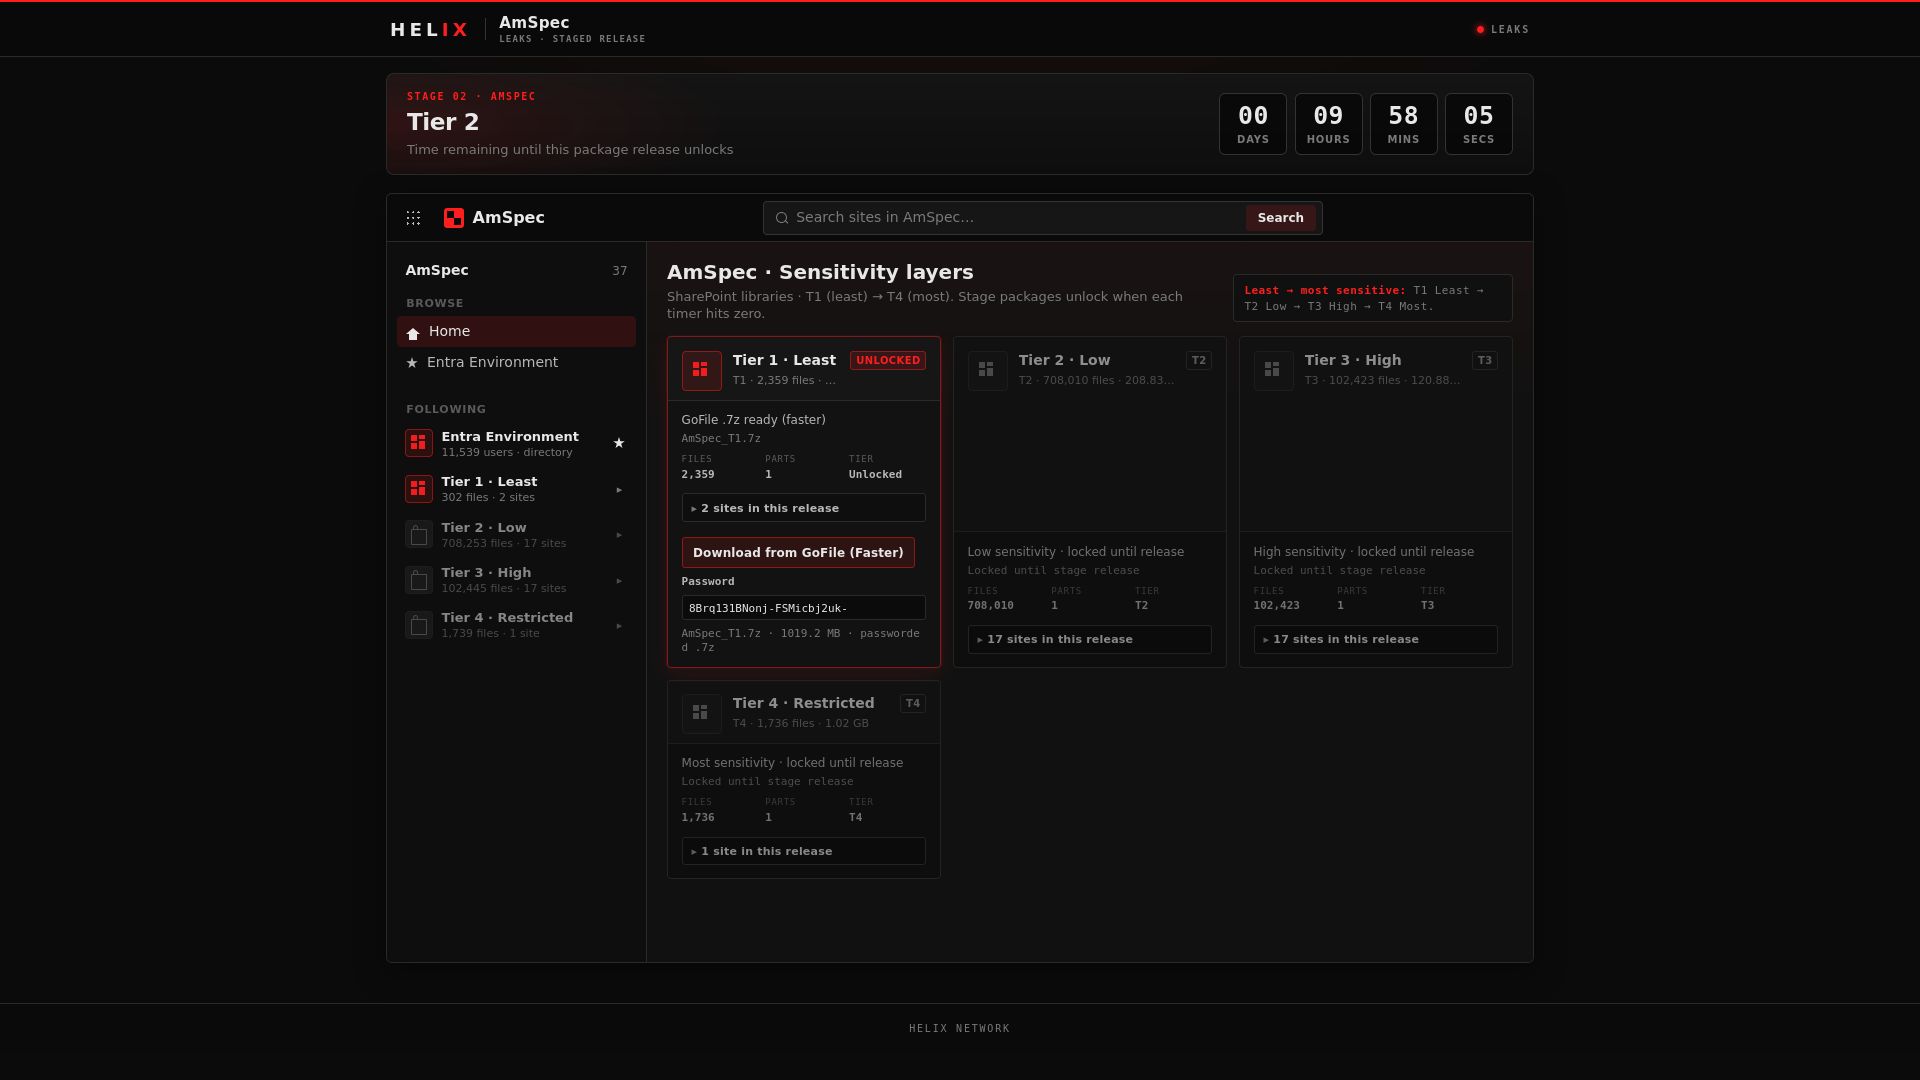Click the "Tier 4 · Restricted" card title
The image size is (1920, 1080).
click(x=803, y=703)
